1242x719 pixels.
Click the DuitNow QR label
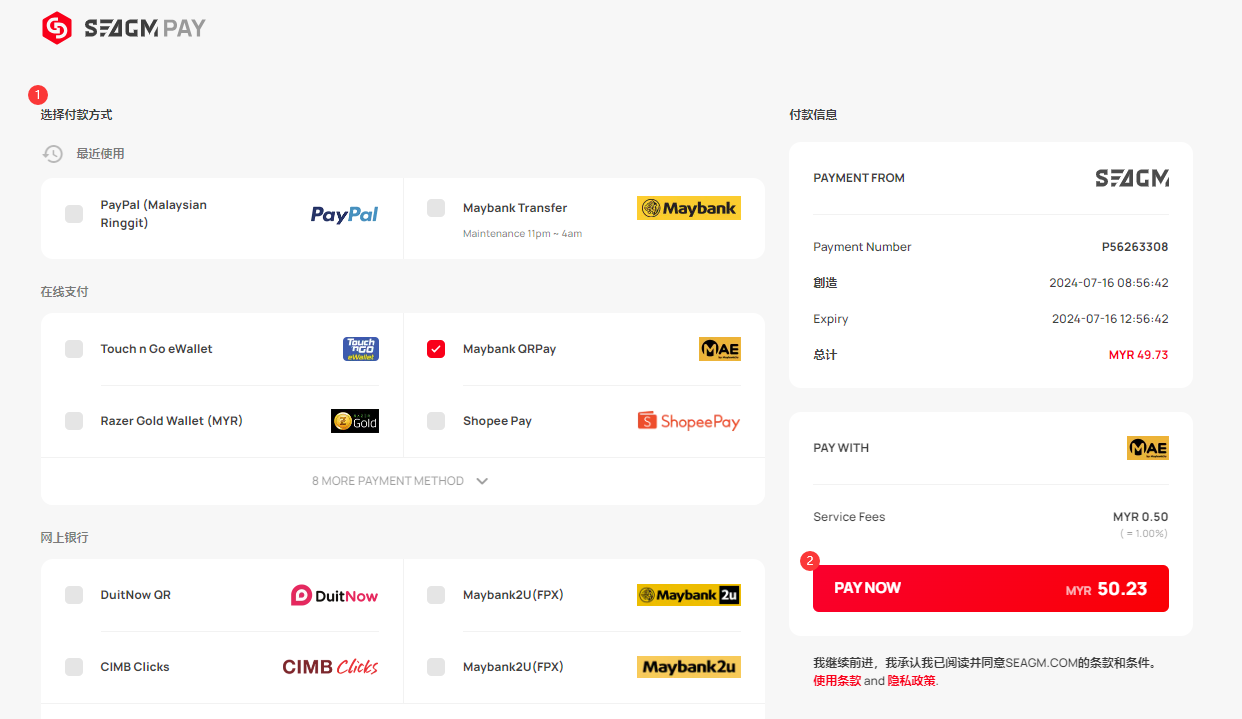(x=136, y=595)
